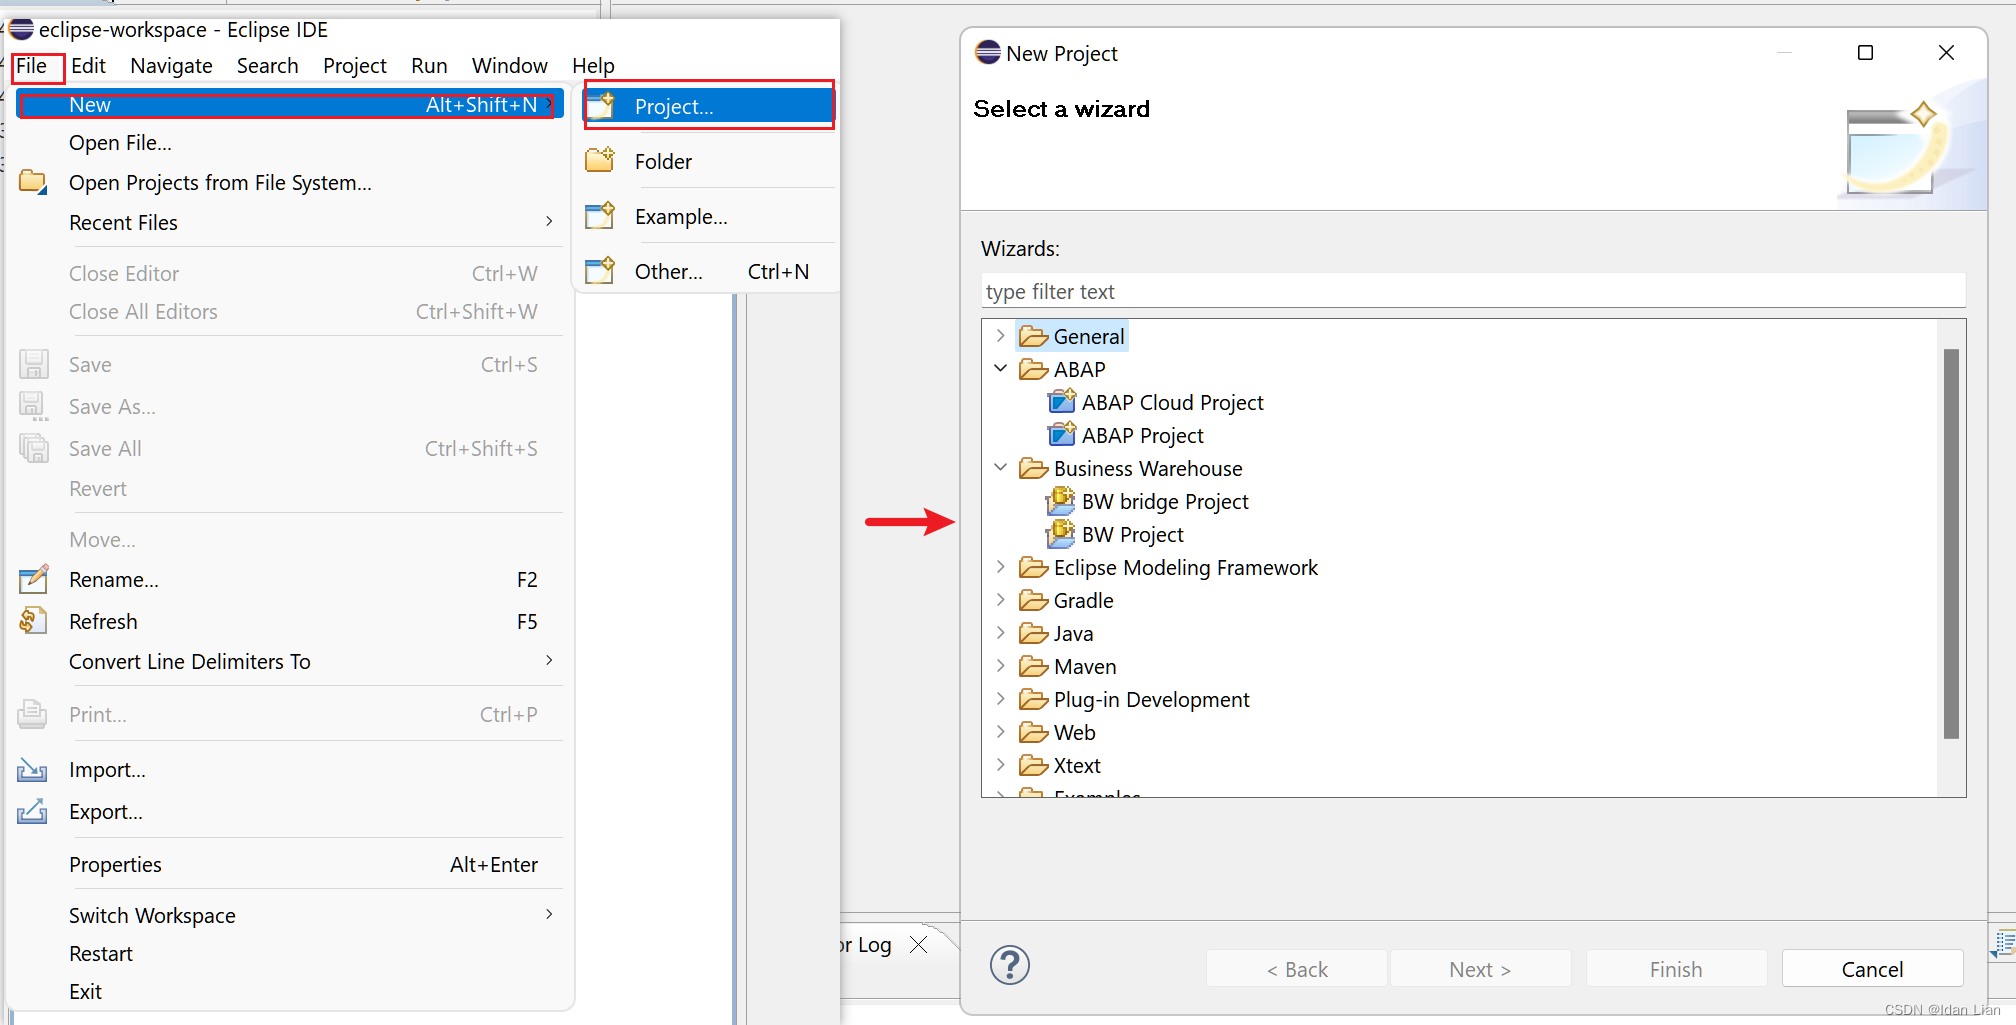
Task: Click the General folder icon in Wizards tree
Action: (1034, 336)
